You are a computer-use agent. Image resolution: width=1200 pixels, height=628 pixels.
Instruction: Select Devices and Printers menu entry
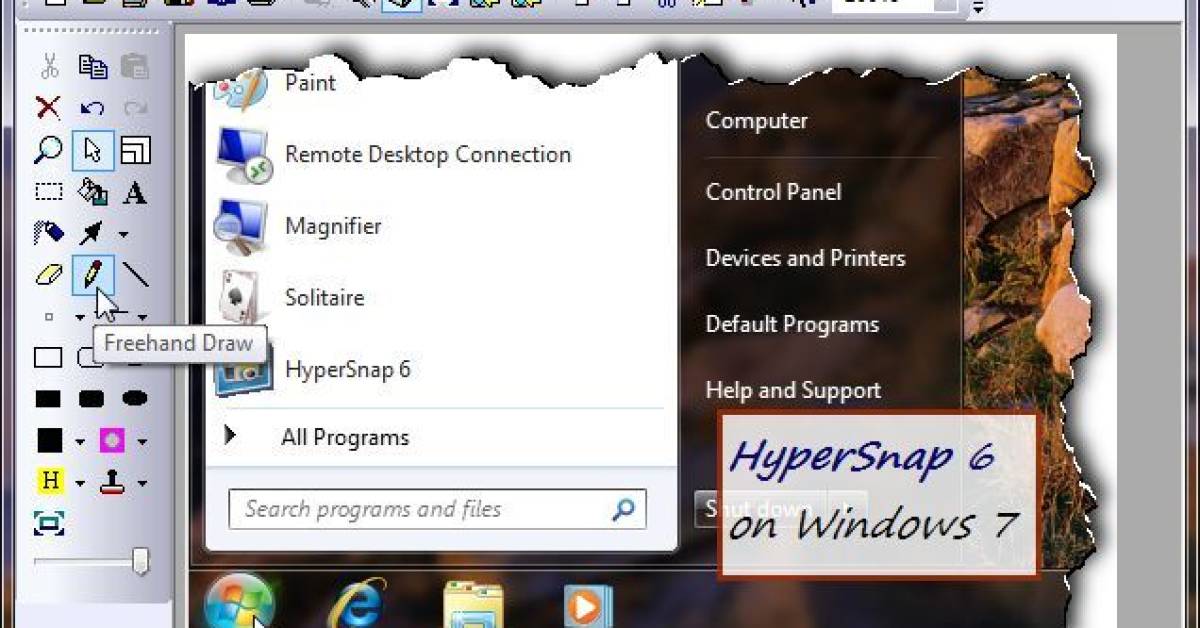(x=806, y=257)
